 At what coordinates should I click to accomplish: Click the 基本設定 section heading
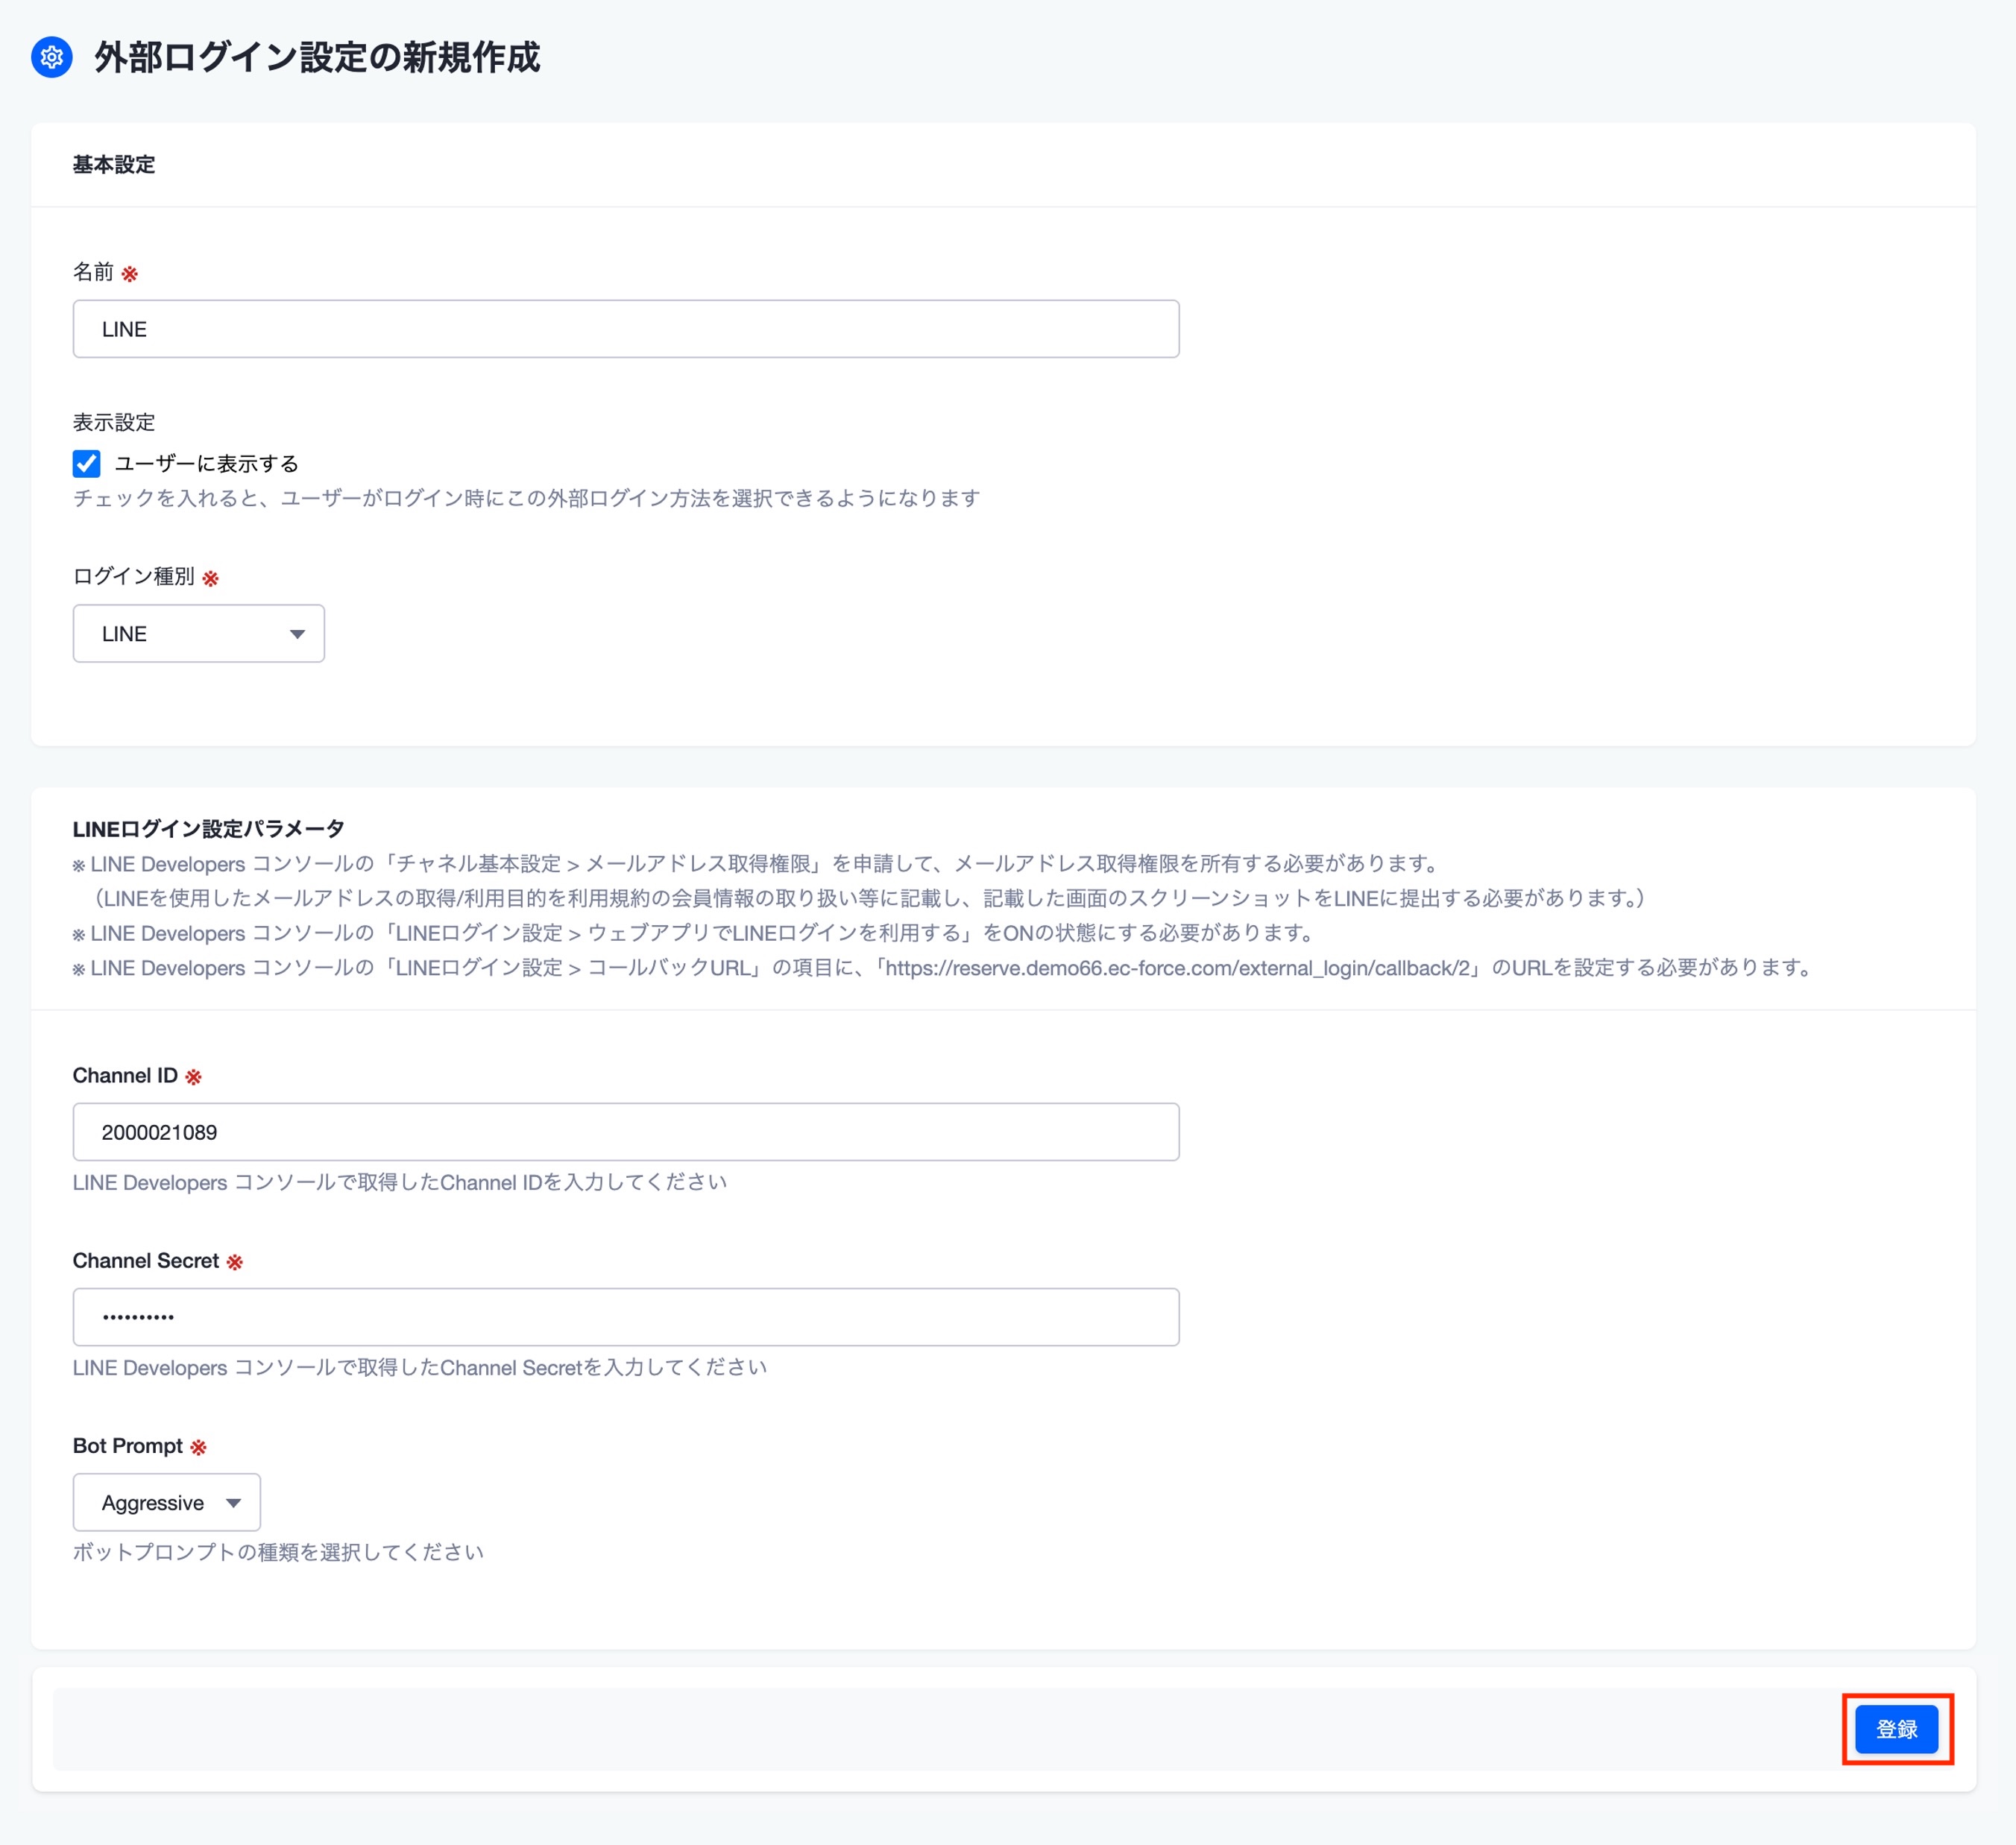pos(114,165)
